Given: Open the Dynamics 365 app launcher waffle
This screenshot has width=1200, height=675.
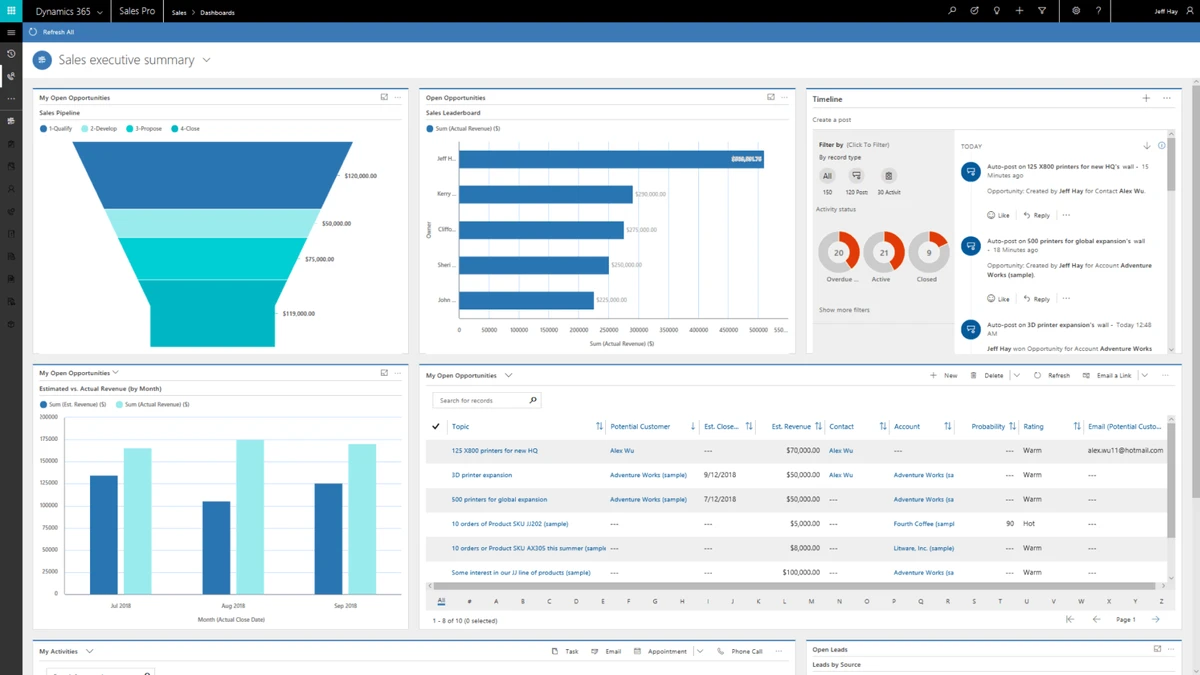Looking at the screenshot, I should [x=11, y=11].
